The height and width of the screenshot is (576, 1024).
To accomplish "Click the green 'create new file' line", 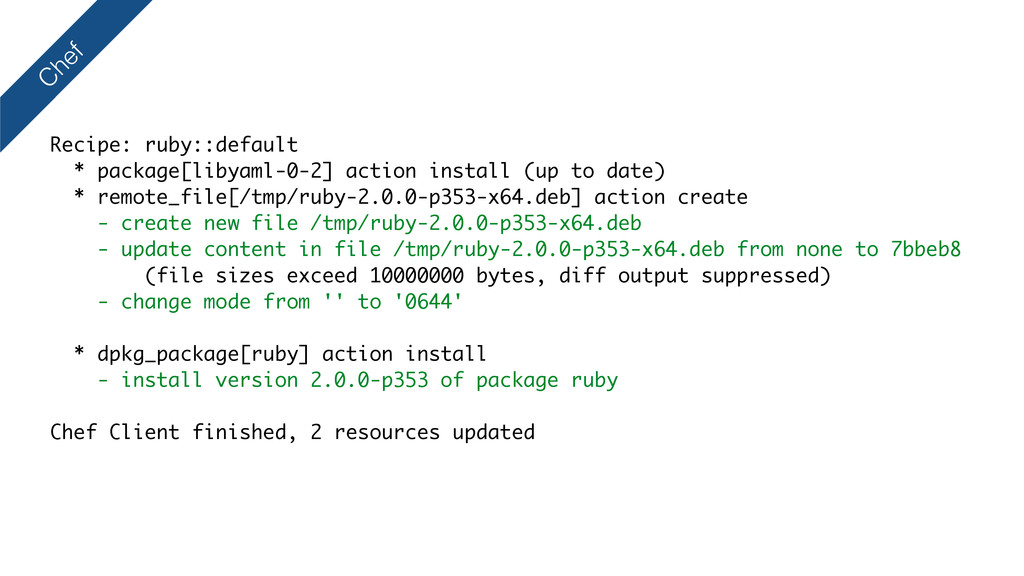I will point(370,223).
